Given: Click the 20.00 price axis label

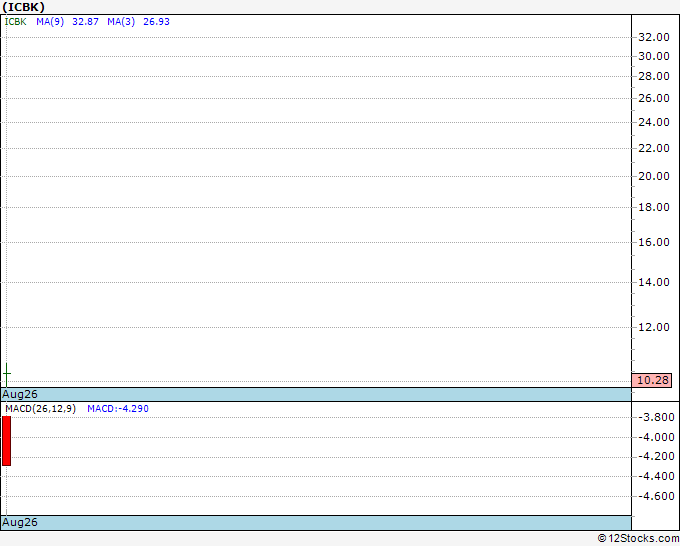Looking at the screenshot, I should 654,176.
